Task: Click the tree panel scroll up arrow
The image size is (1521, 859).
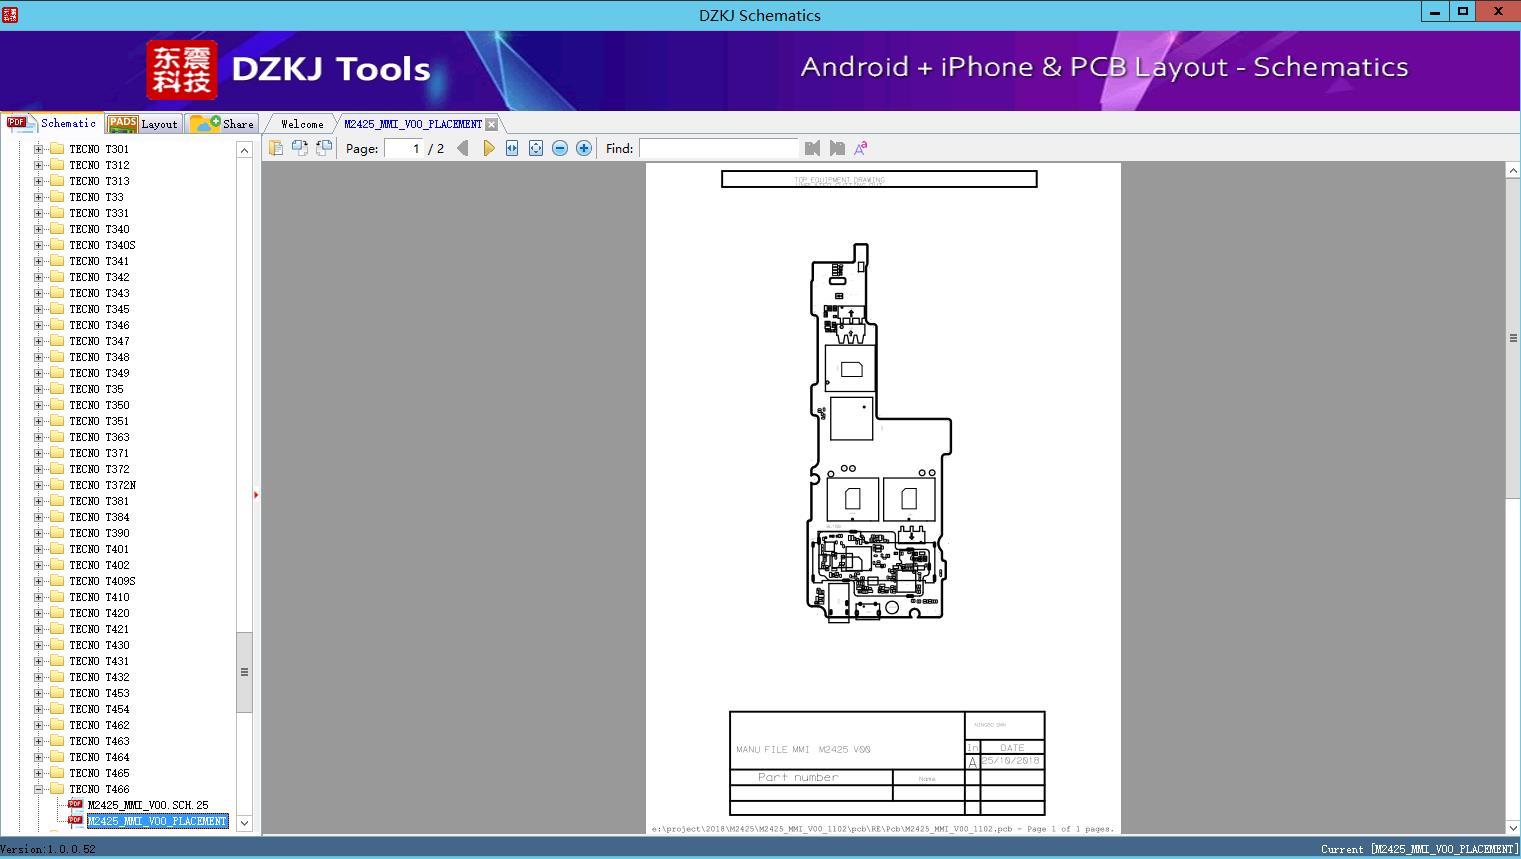Action: pyautogui.click(x=244, y=149)
